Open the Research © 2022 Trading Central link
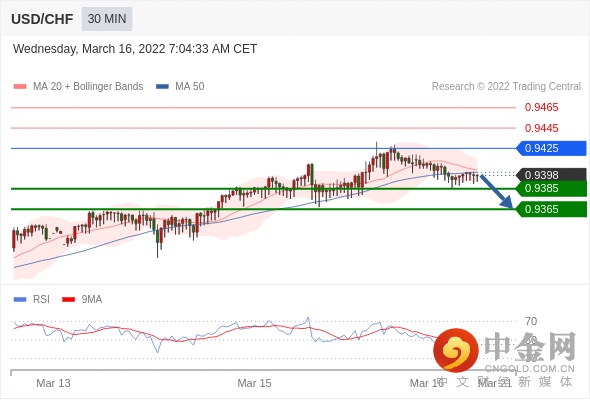Viewport: 590px width, 400px height. coord(506,87)
